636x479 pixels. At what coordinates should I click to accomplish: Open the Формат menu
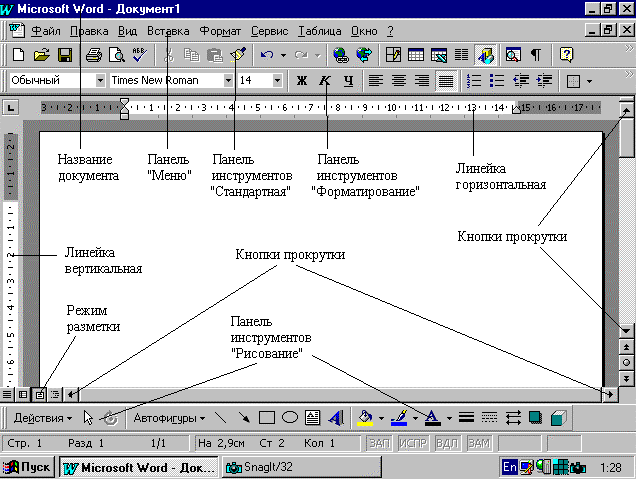[219, 31]
